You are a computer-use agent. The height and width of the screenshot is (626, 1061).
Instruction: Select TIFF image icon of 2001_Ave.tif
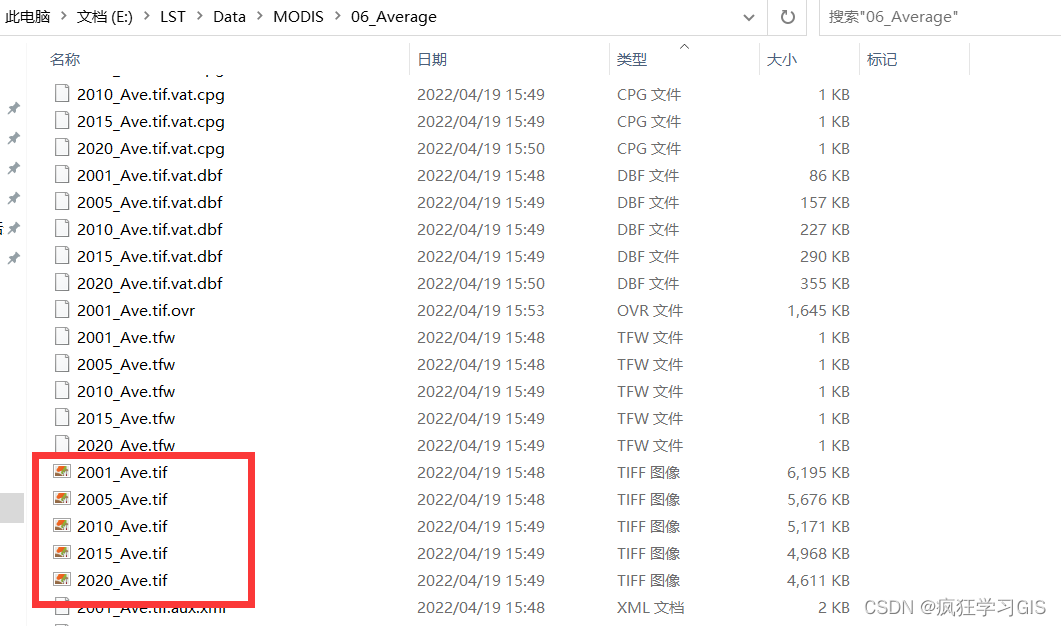62,472
